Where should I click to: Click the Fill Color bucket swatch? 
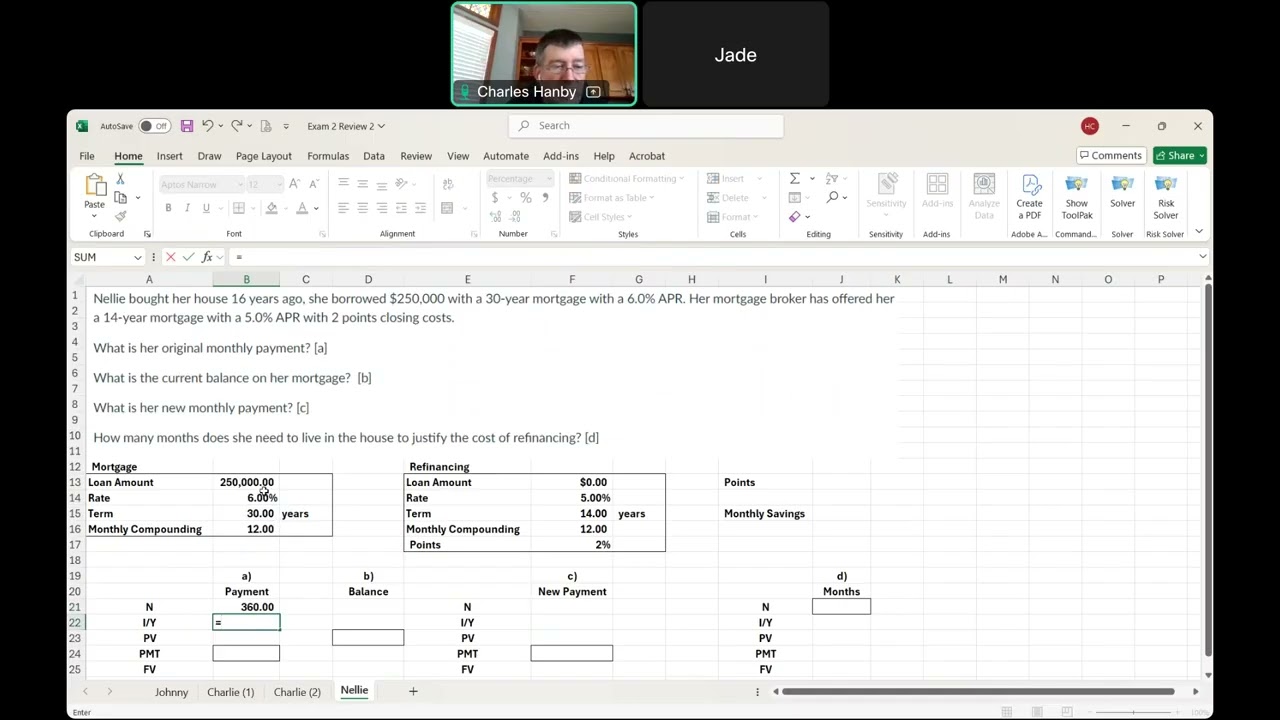[x=271, y=208]
